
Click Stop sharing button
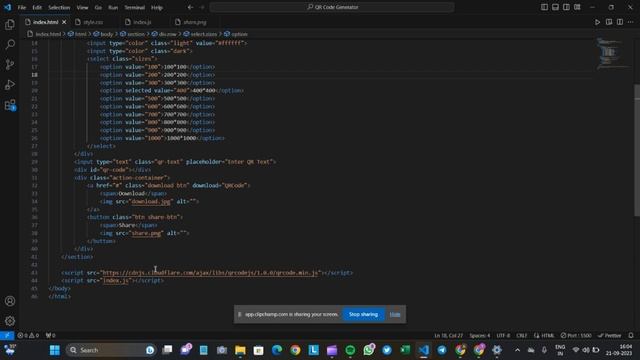click(x=363, y=314)
